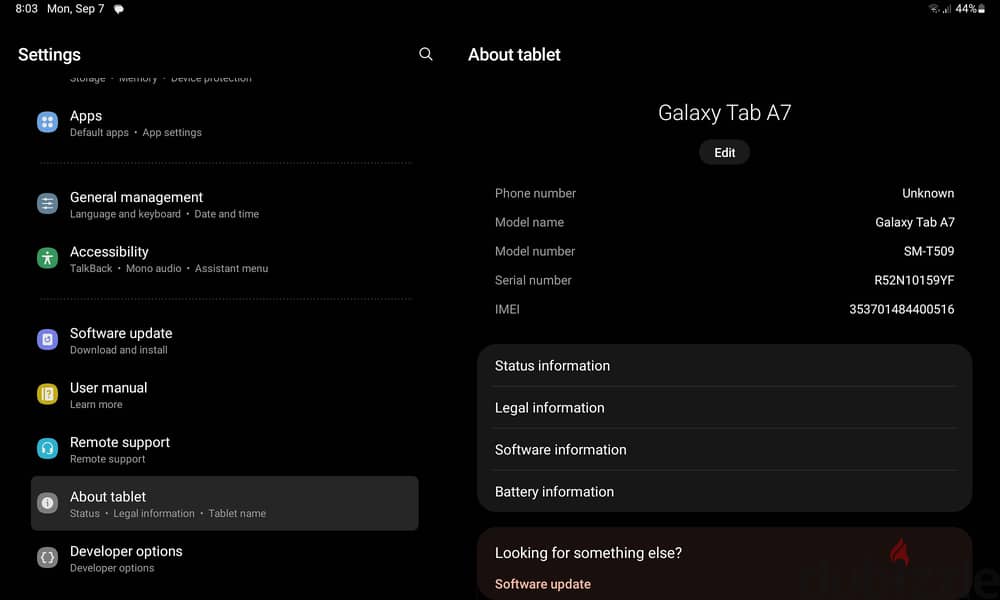Click the About tablet info icon
This screenshot has height=600, width=1000.
(x=47, y=503)
